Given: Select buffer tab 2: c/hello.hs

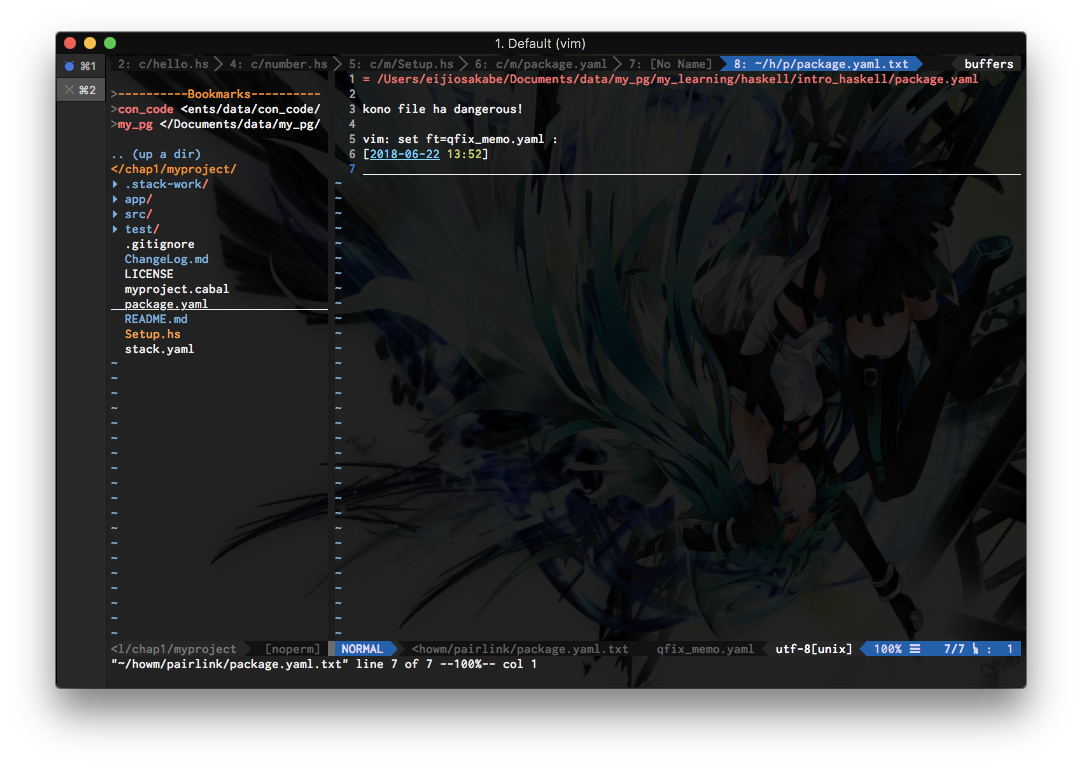Looking at the screenshot, I should (163, 64).
